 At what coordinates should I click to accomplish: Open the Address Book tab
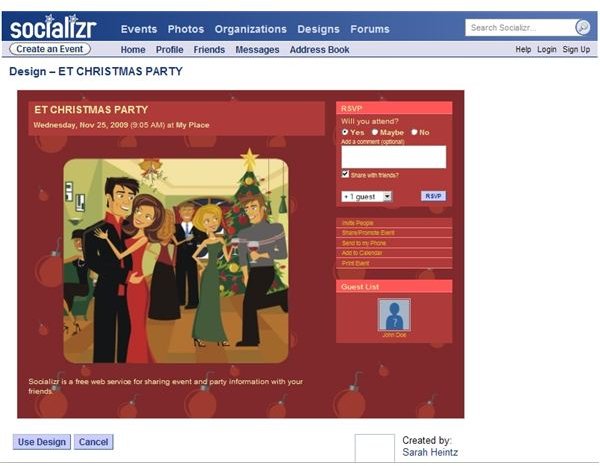pos(320,50)
